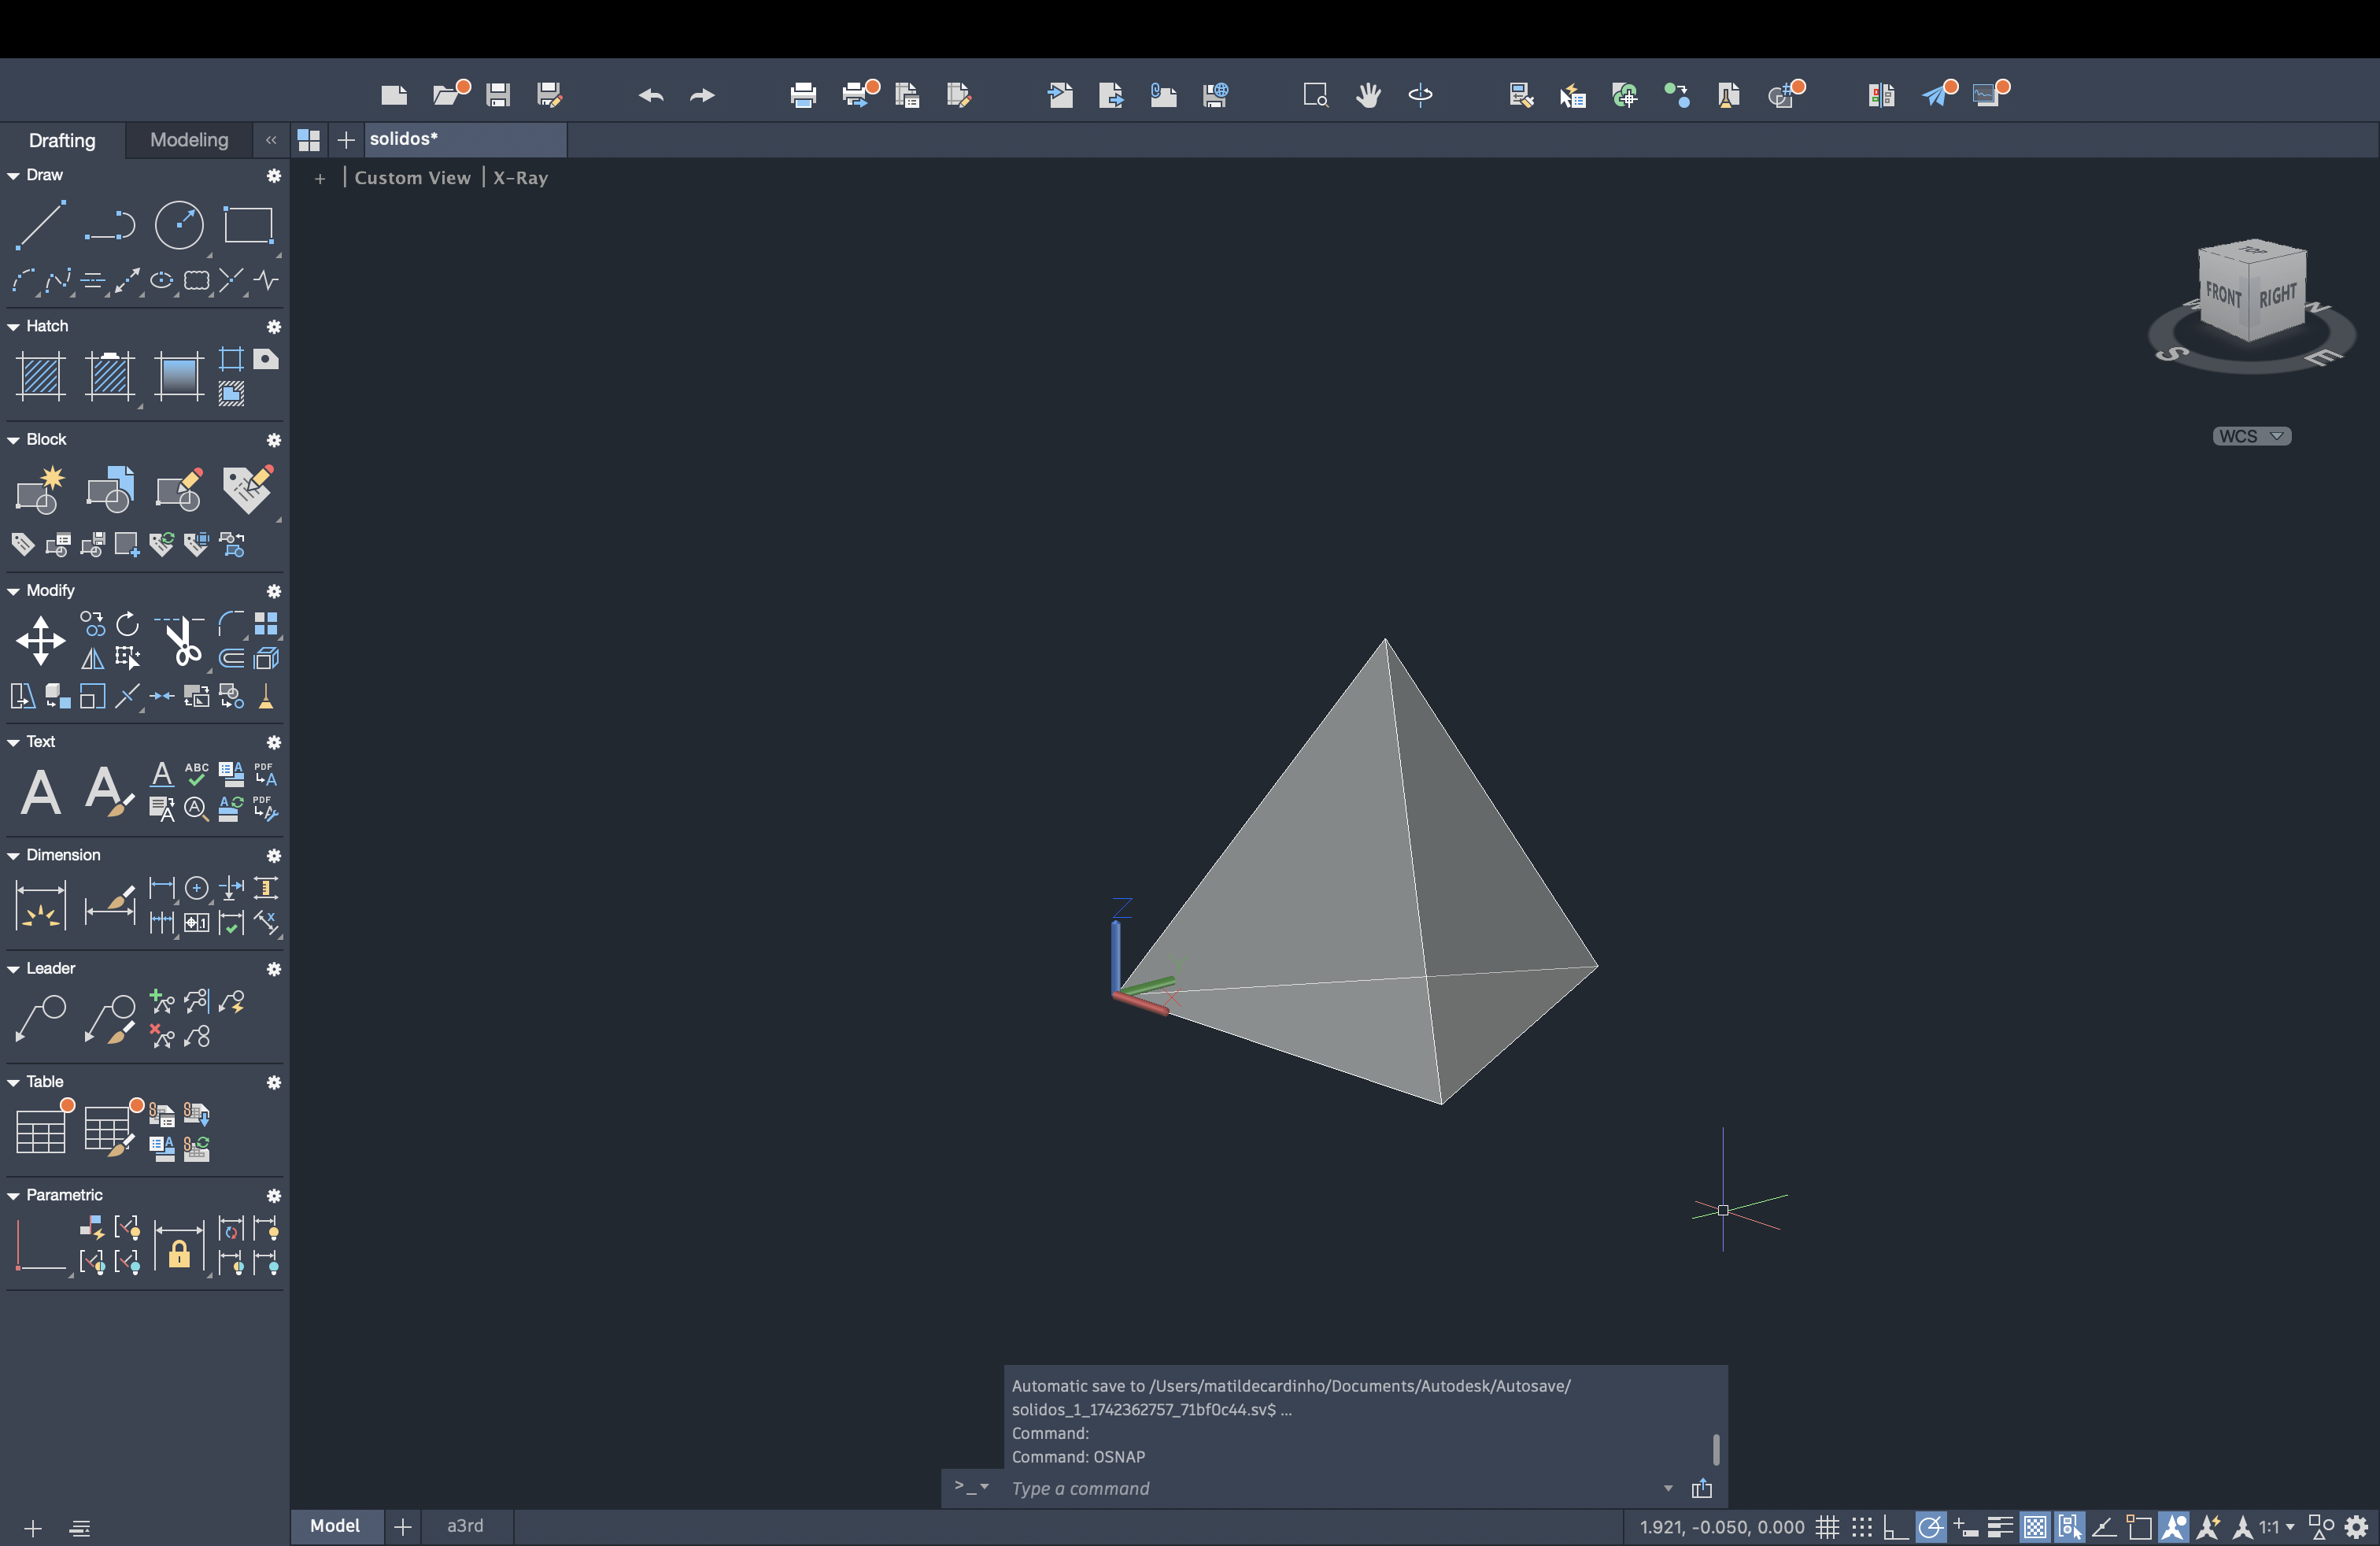Open the annotation scale 1:1 dropdown

coord(2276,1527)
